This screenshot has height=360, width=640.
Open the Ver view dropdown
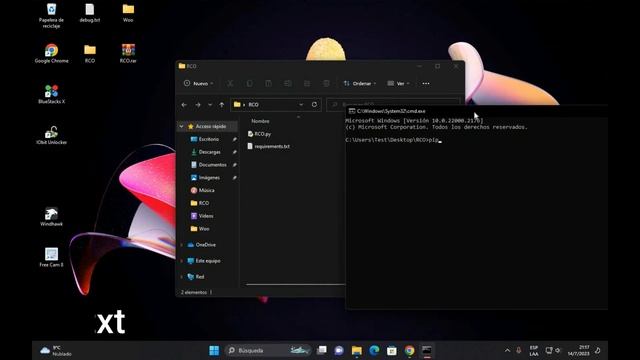tap(398, 83)
